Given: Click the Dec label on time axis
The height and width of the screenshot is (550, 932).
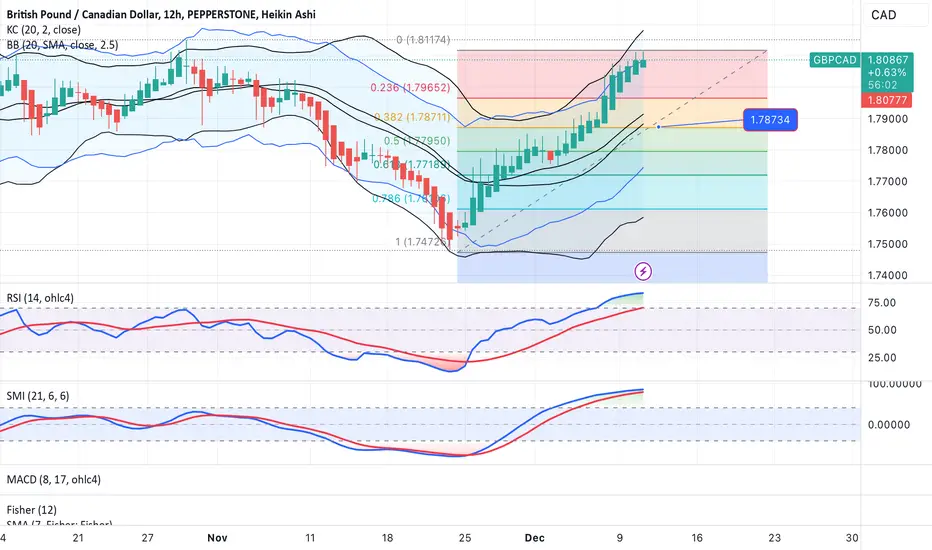Looking at the screenshot, I should pos(534,538).
